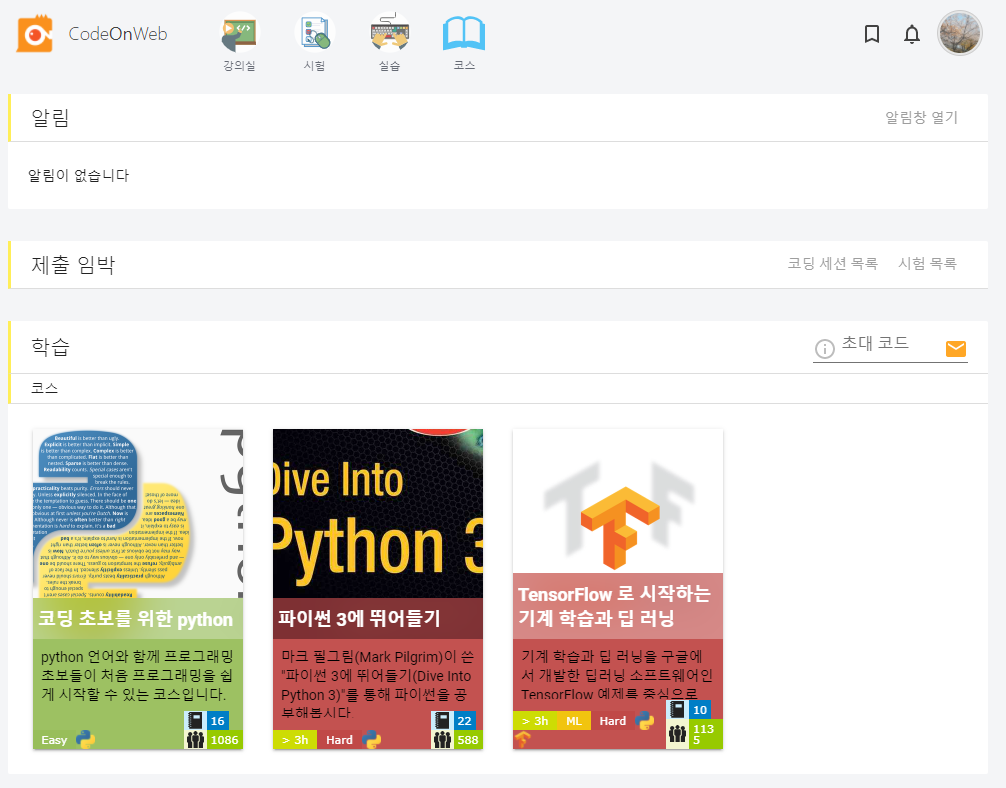Click 10 lesson count badge
This screenshot has height=788, width=1006.
(x=700, y=710)
